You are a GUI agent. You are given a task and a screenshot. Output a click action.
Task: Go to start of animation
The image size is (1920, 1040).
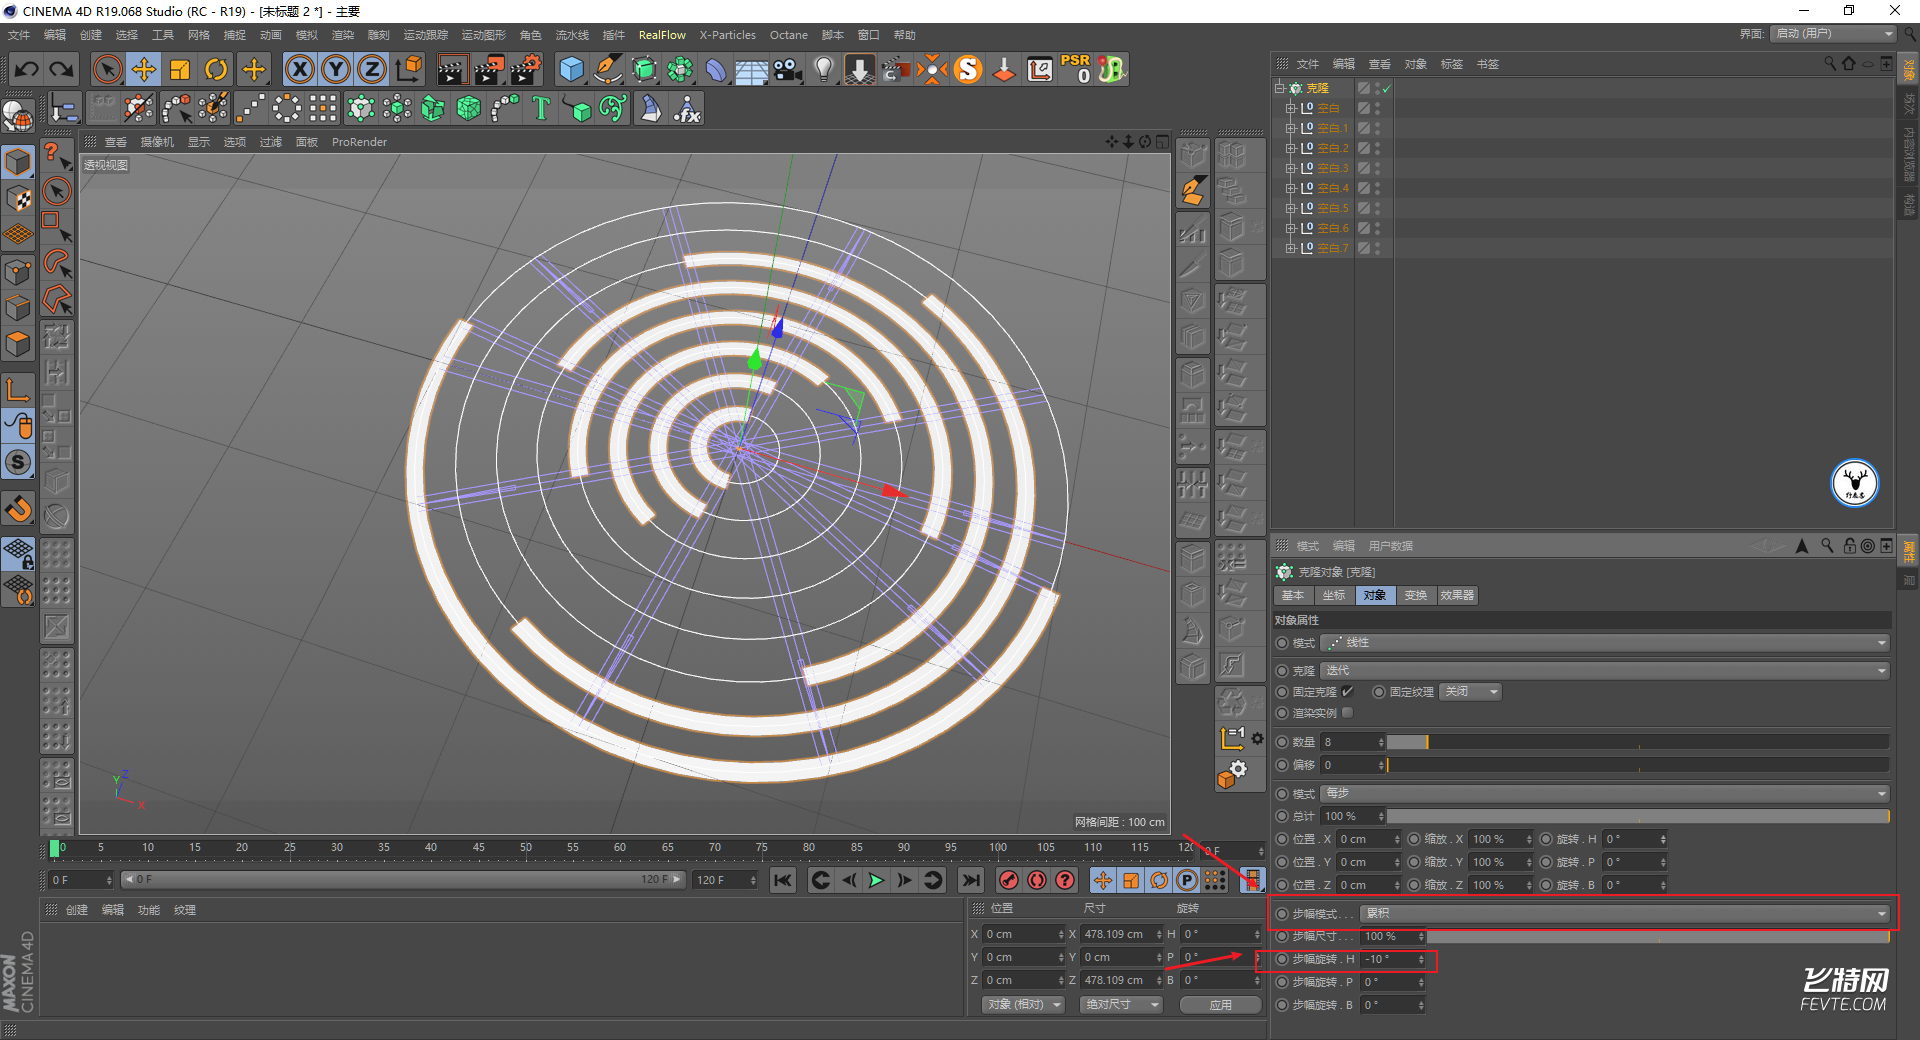(x=783, y=880)
